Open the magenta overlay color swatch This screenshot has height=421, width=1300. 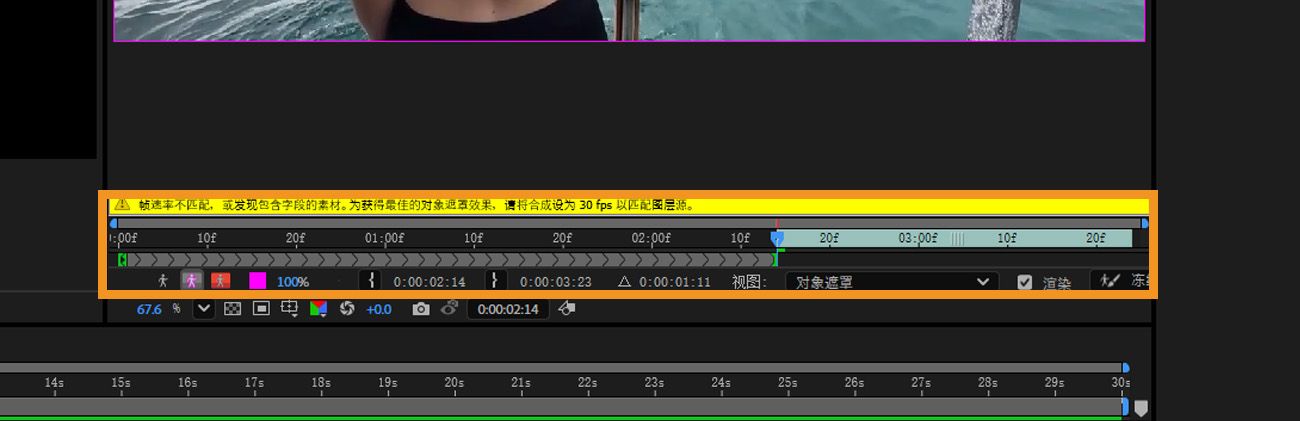coord(257,282)
